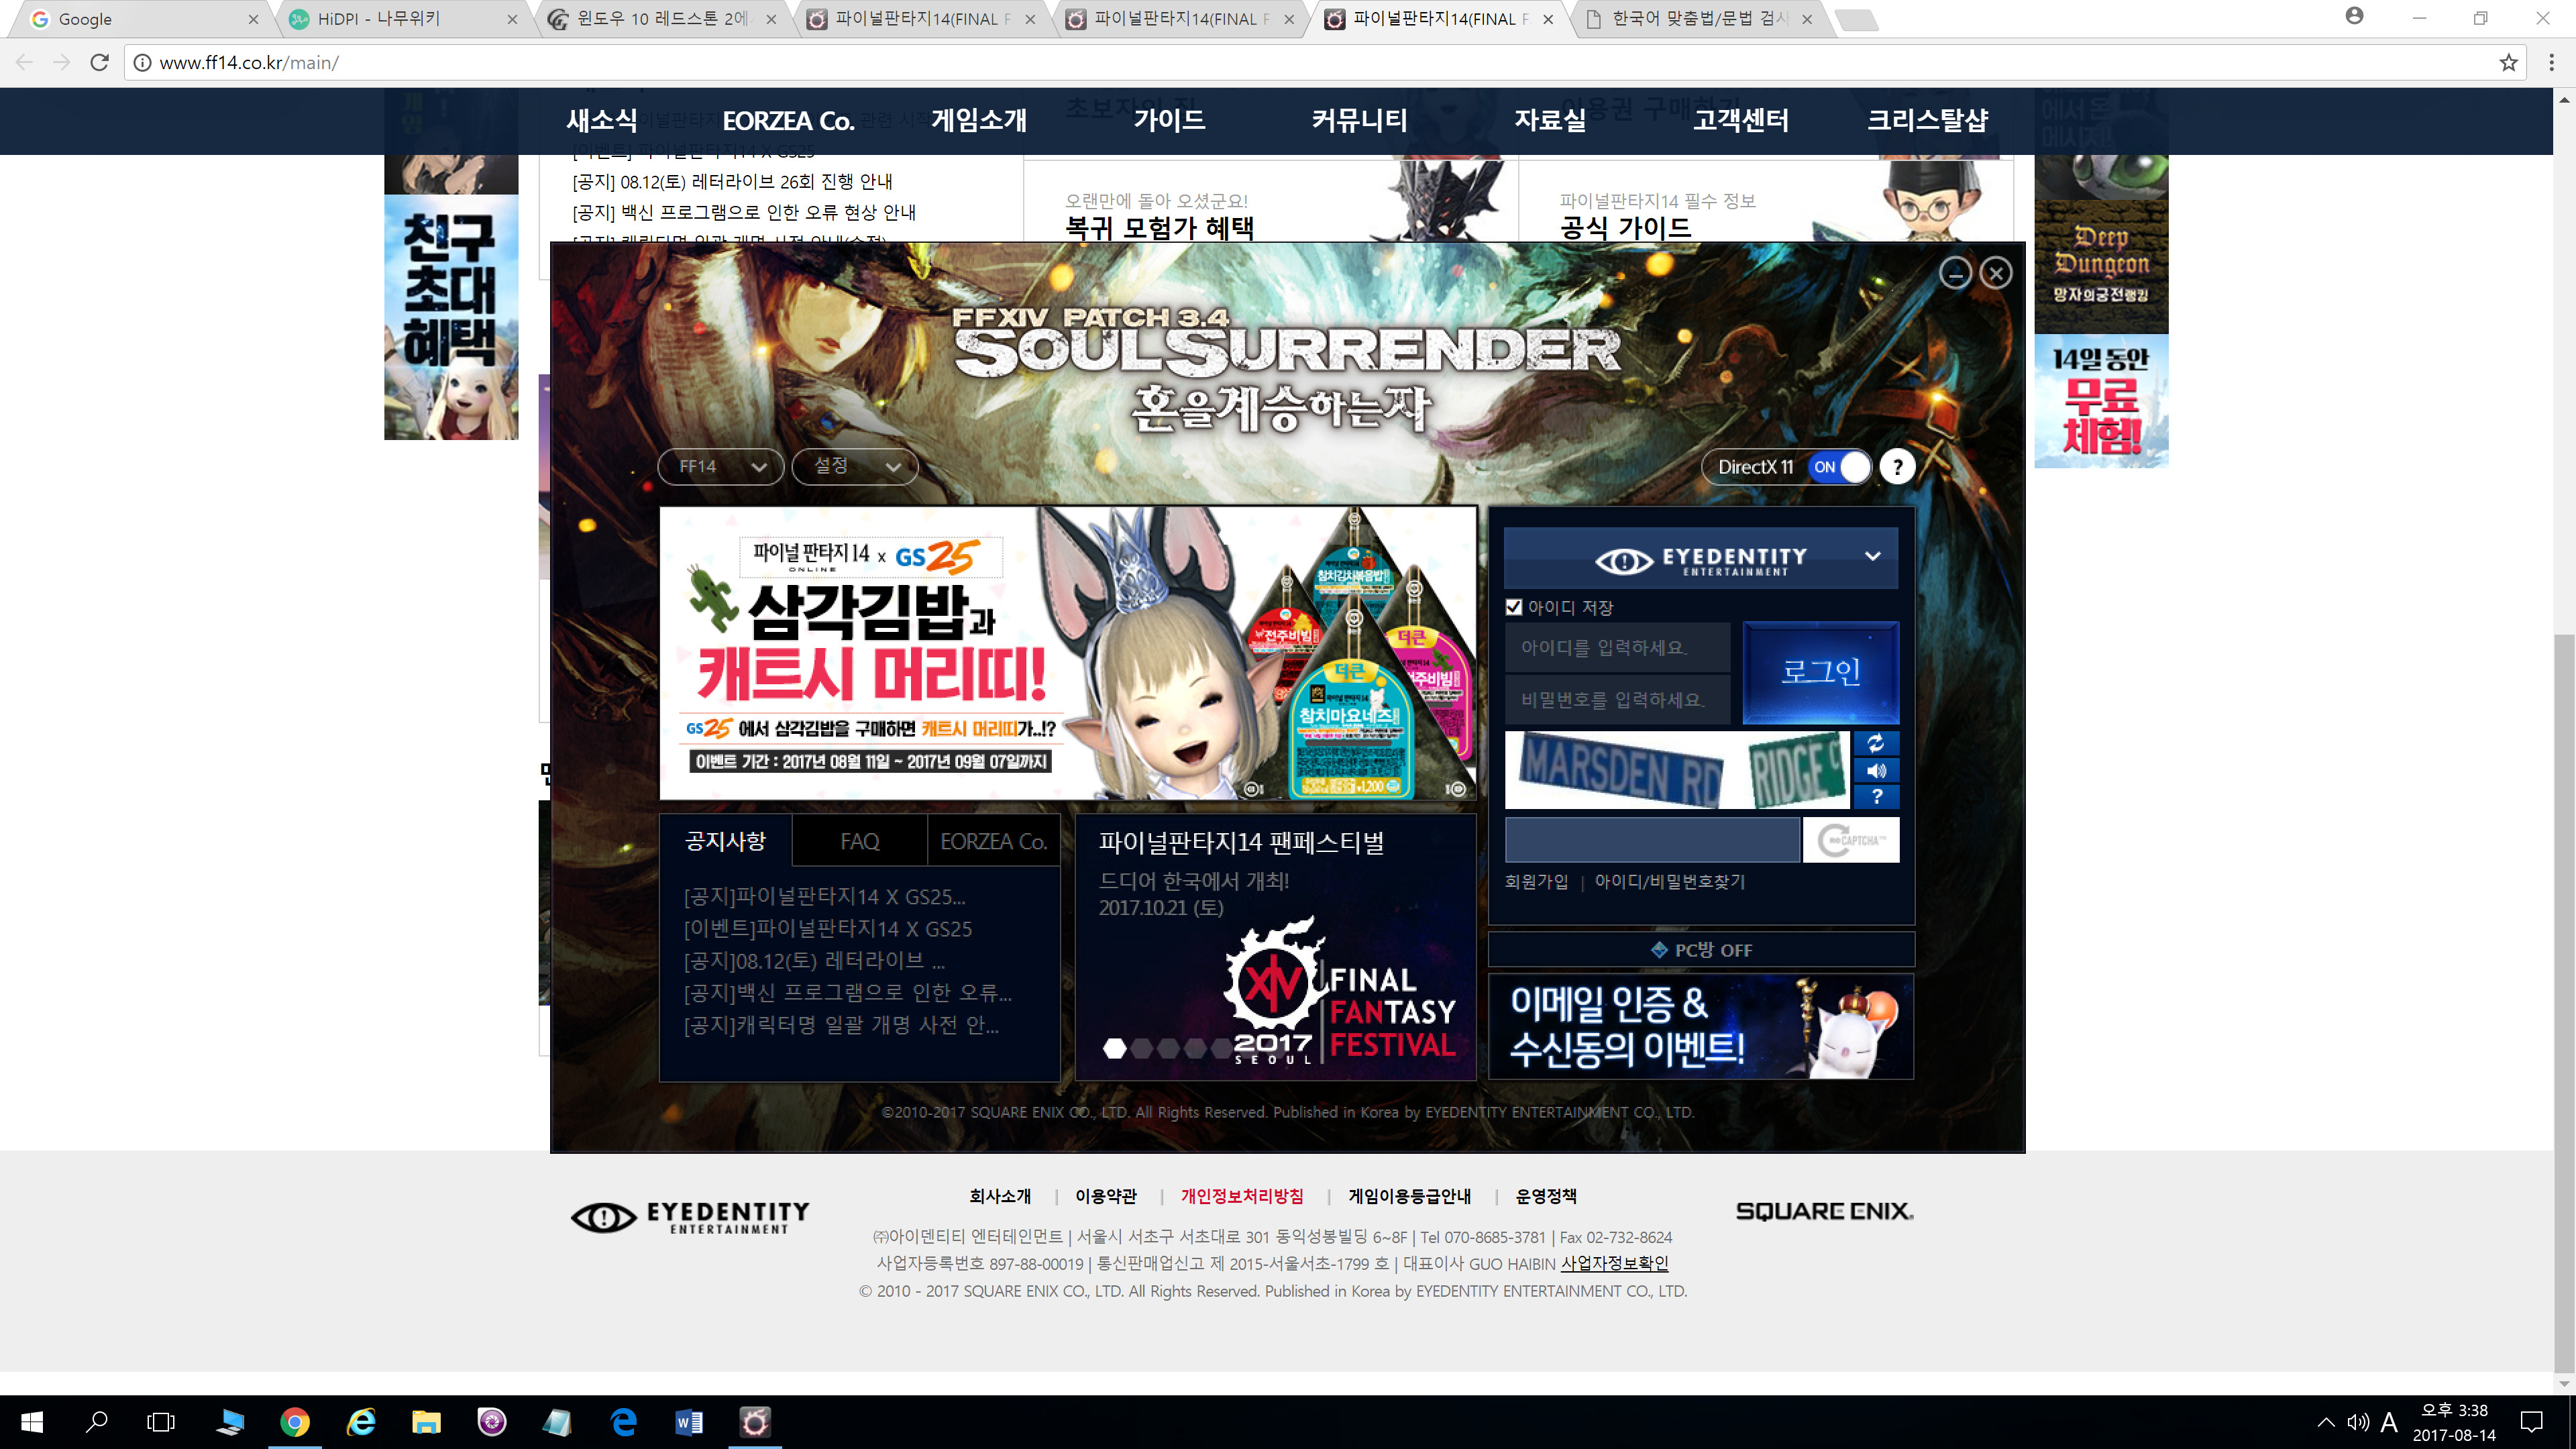The height and width of the screenshot is (1449, 2576).
Task: Open the 커뮤니티 menu
Action: click(x=1360, y=121)
